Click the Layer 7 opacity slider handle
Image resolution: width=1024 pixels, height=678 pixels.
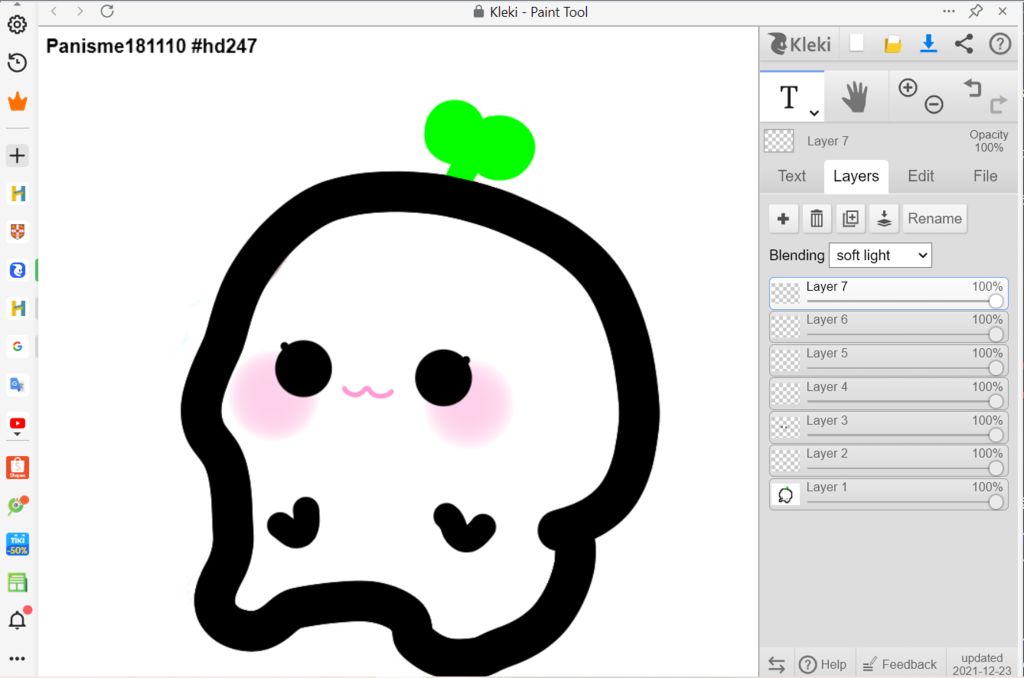pos(996,300)
